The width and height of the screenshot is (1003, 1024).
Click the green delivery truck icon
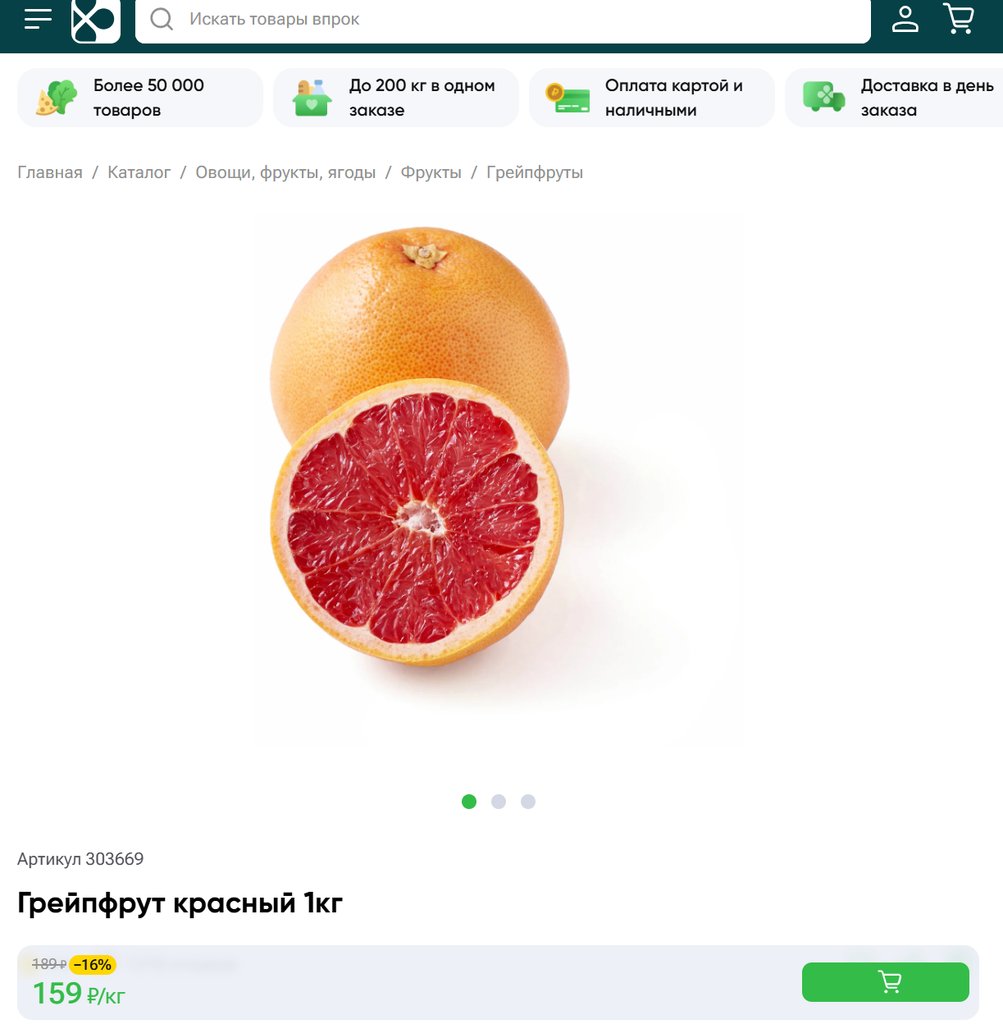click(x=823, y=97)
